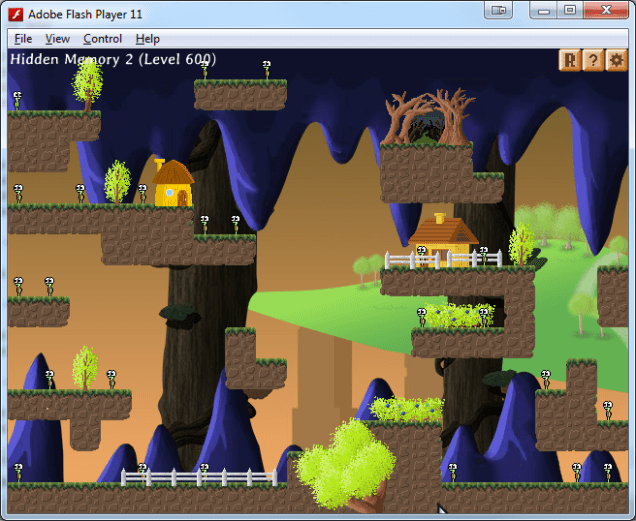The height and width of the screenshot is (521, 636).
Task: Open the question mark help icon
Action: pos(593,61)
